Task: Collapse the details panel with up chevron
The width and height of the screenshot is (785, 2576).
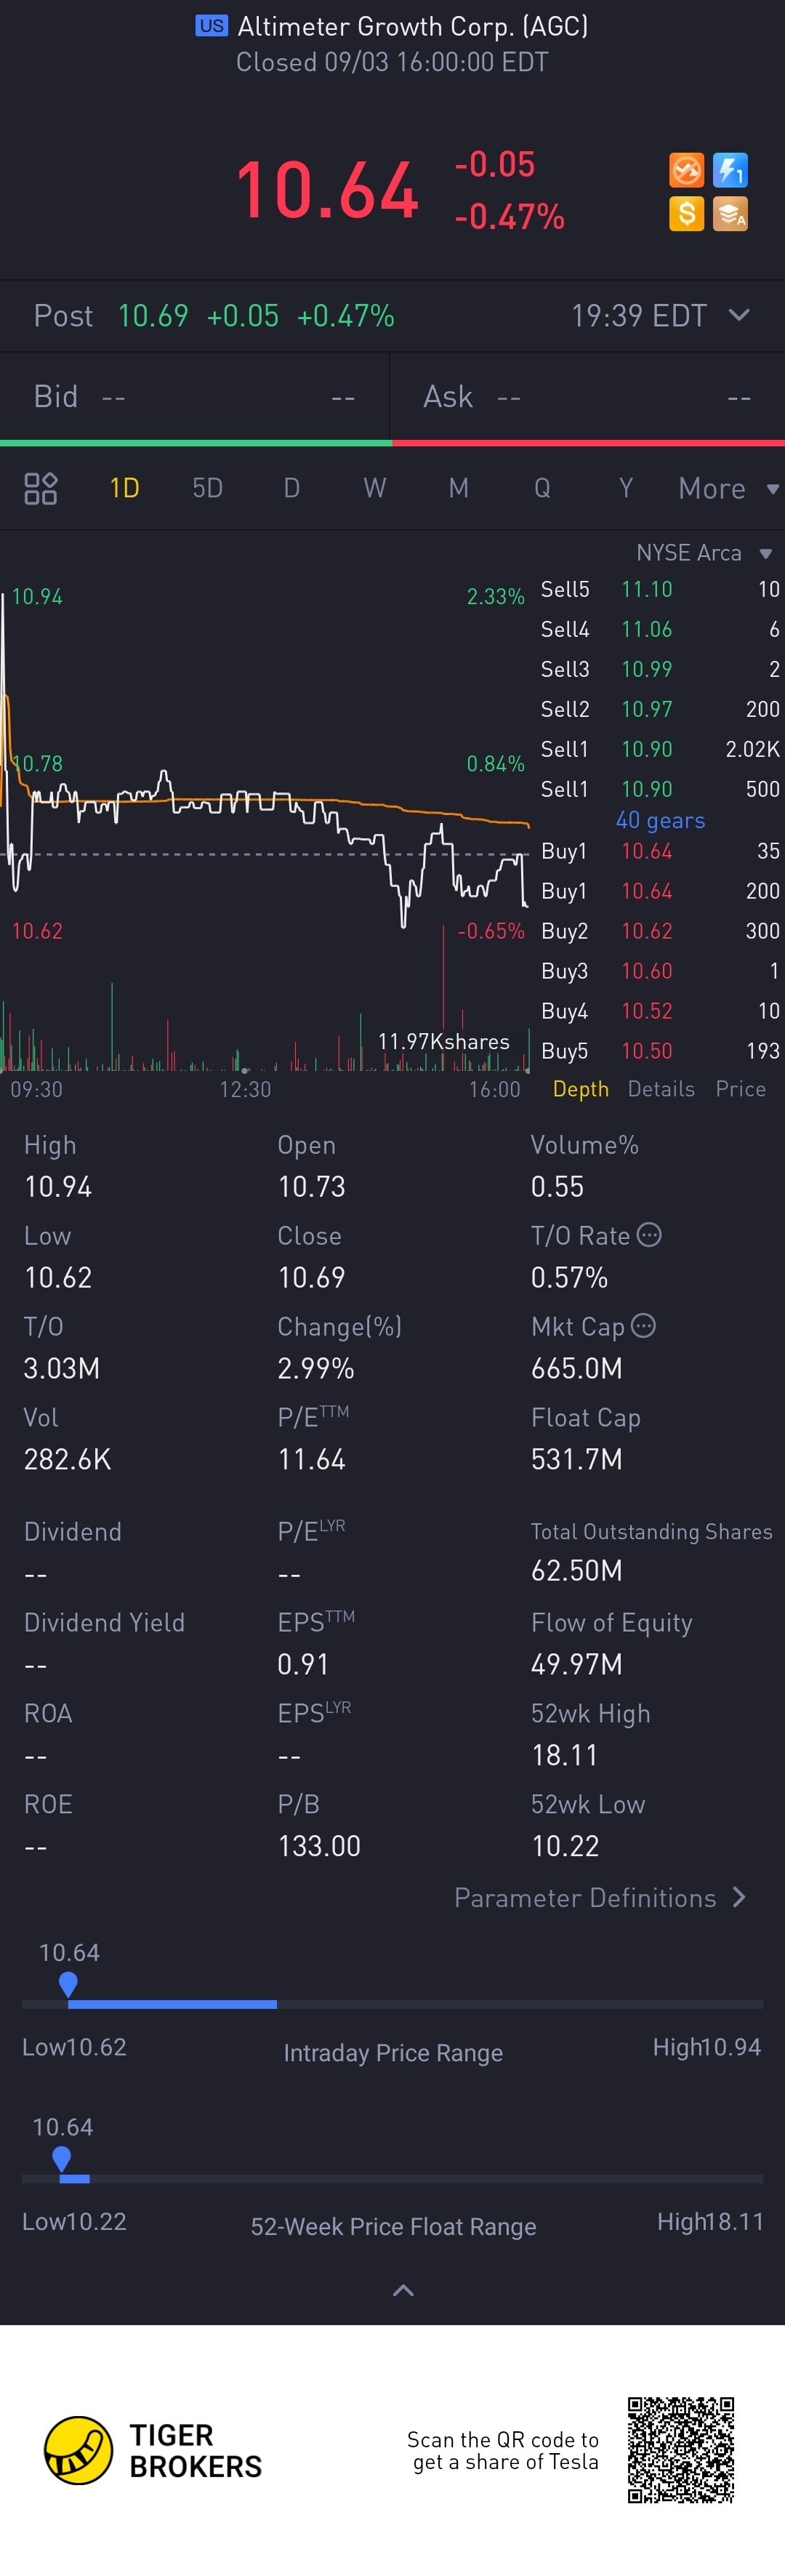Action: (x=403, y=2290)
